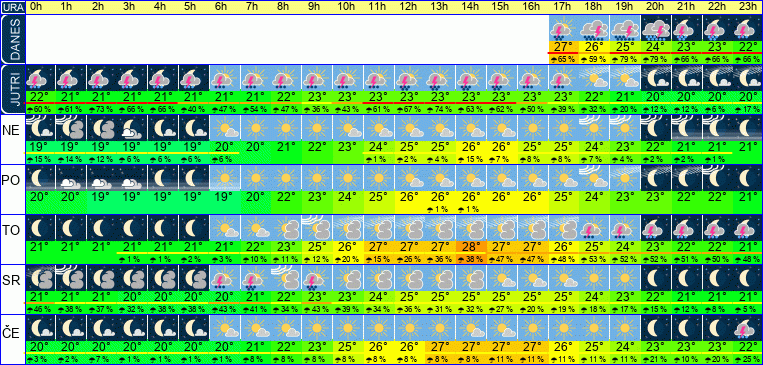Click the DANES 17h thunderstorm icon
This screenshot has width=763, height=365.
[x=563, y=28]
